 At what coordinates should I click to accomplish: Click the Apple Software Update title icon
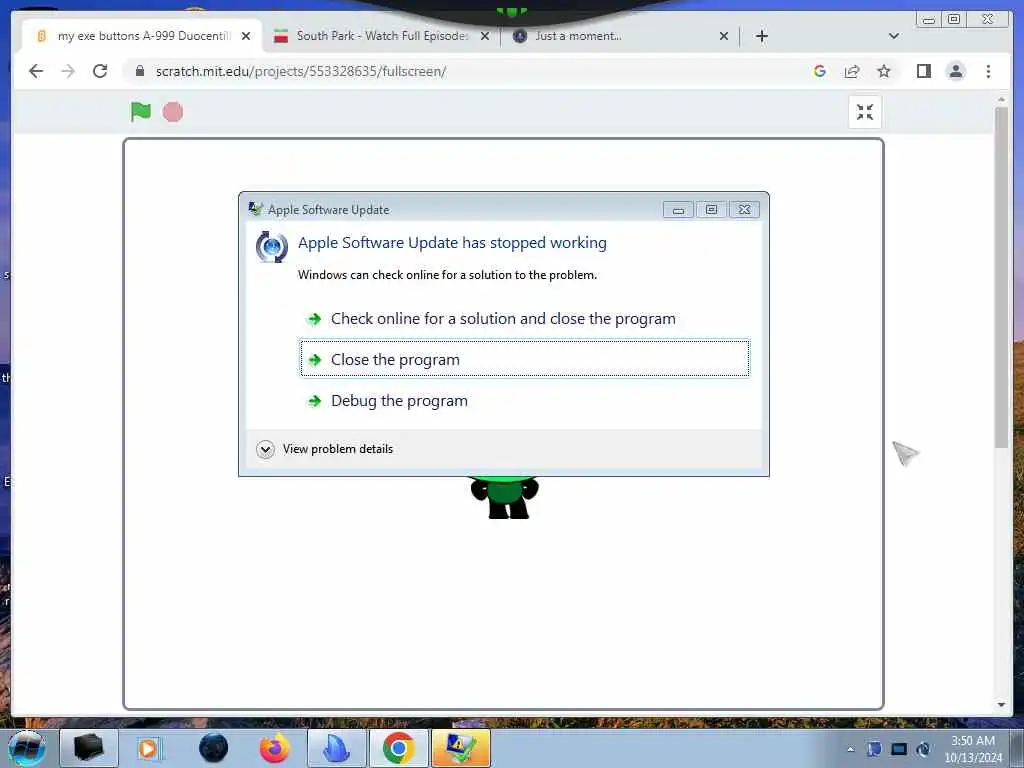coord(255,209)
